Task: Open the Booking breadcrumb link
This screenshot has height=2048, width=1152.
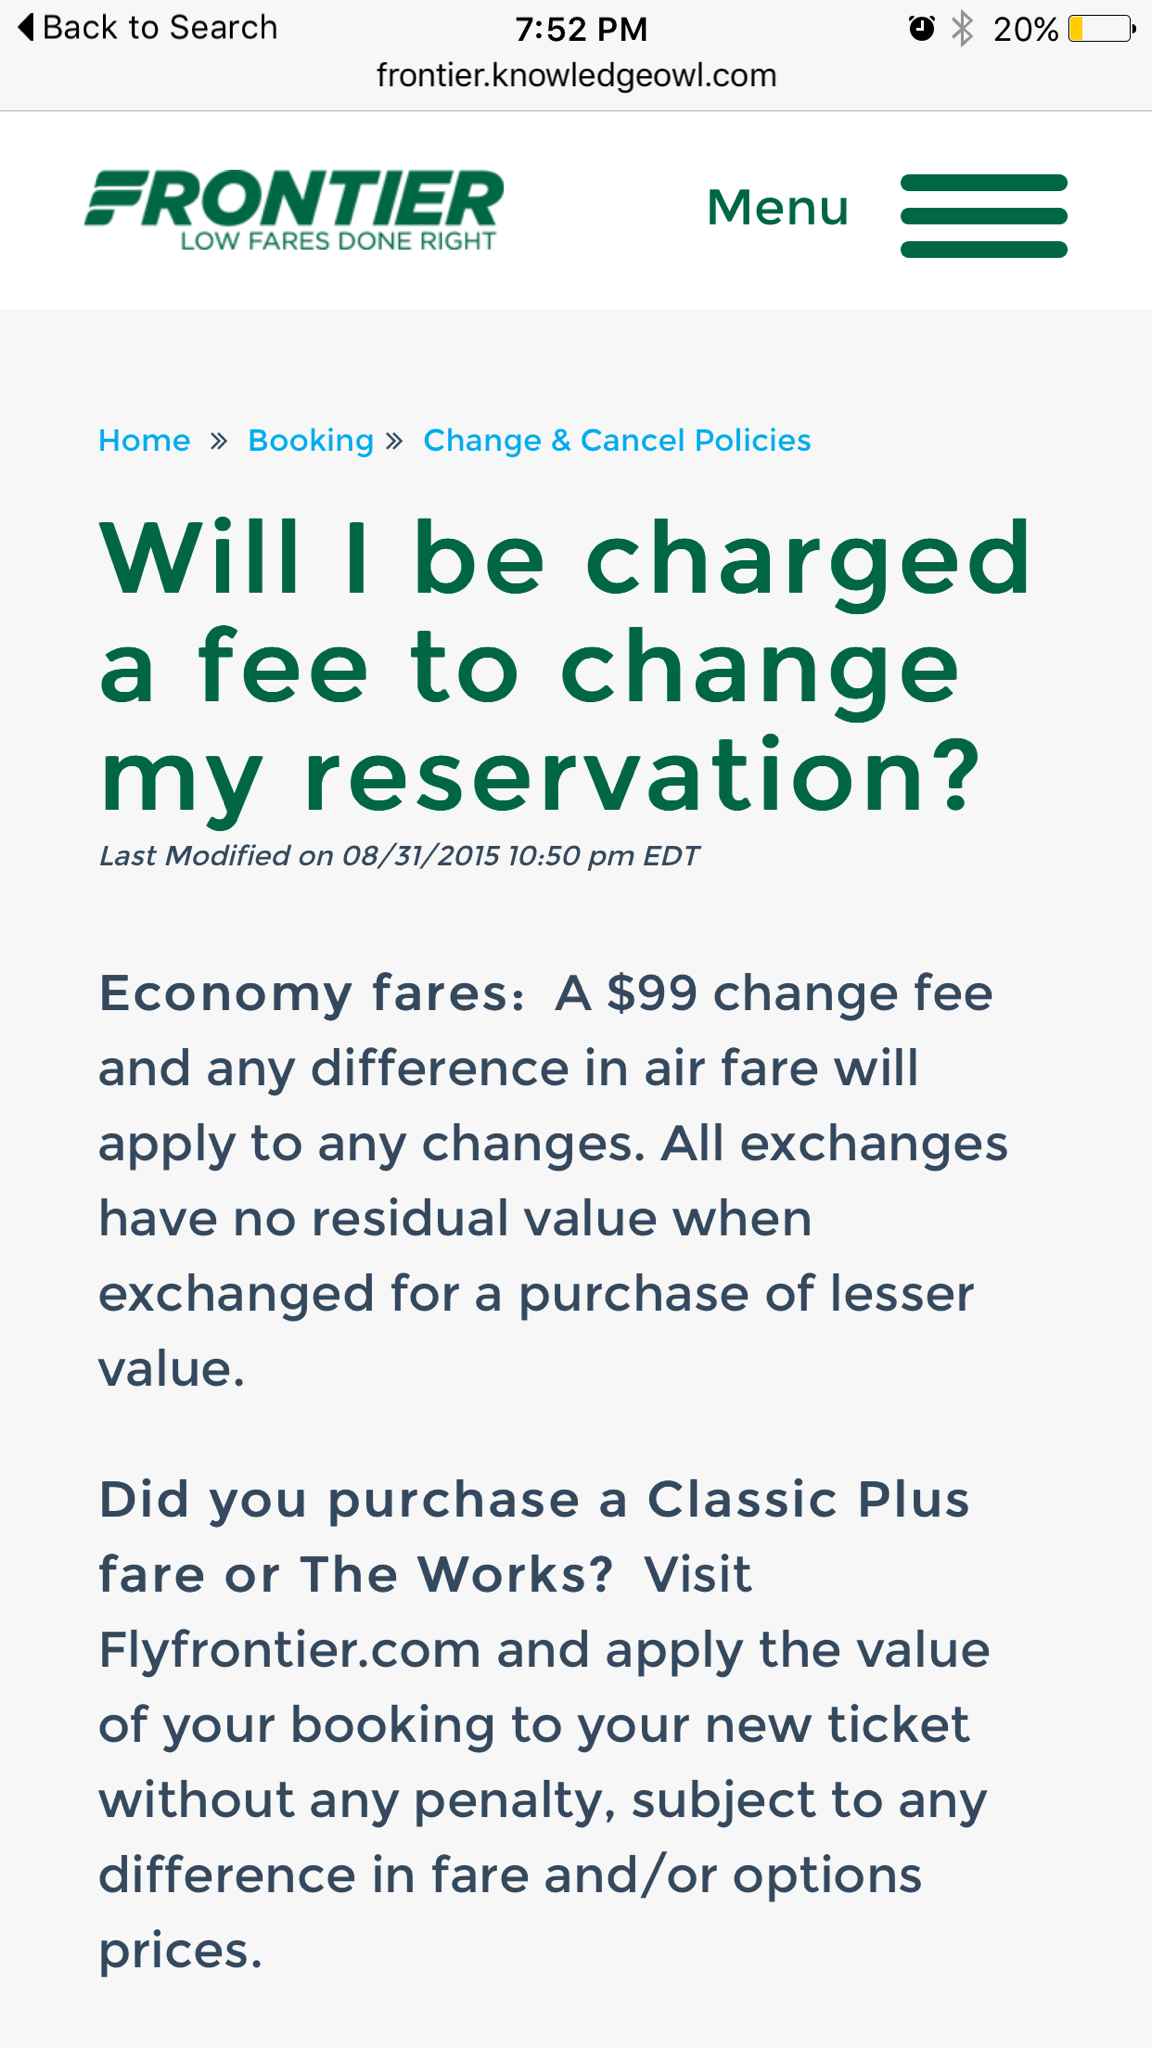Action: (310, 440)
